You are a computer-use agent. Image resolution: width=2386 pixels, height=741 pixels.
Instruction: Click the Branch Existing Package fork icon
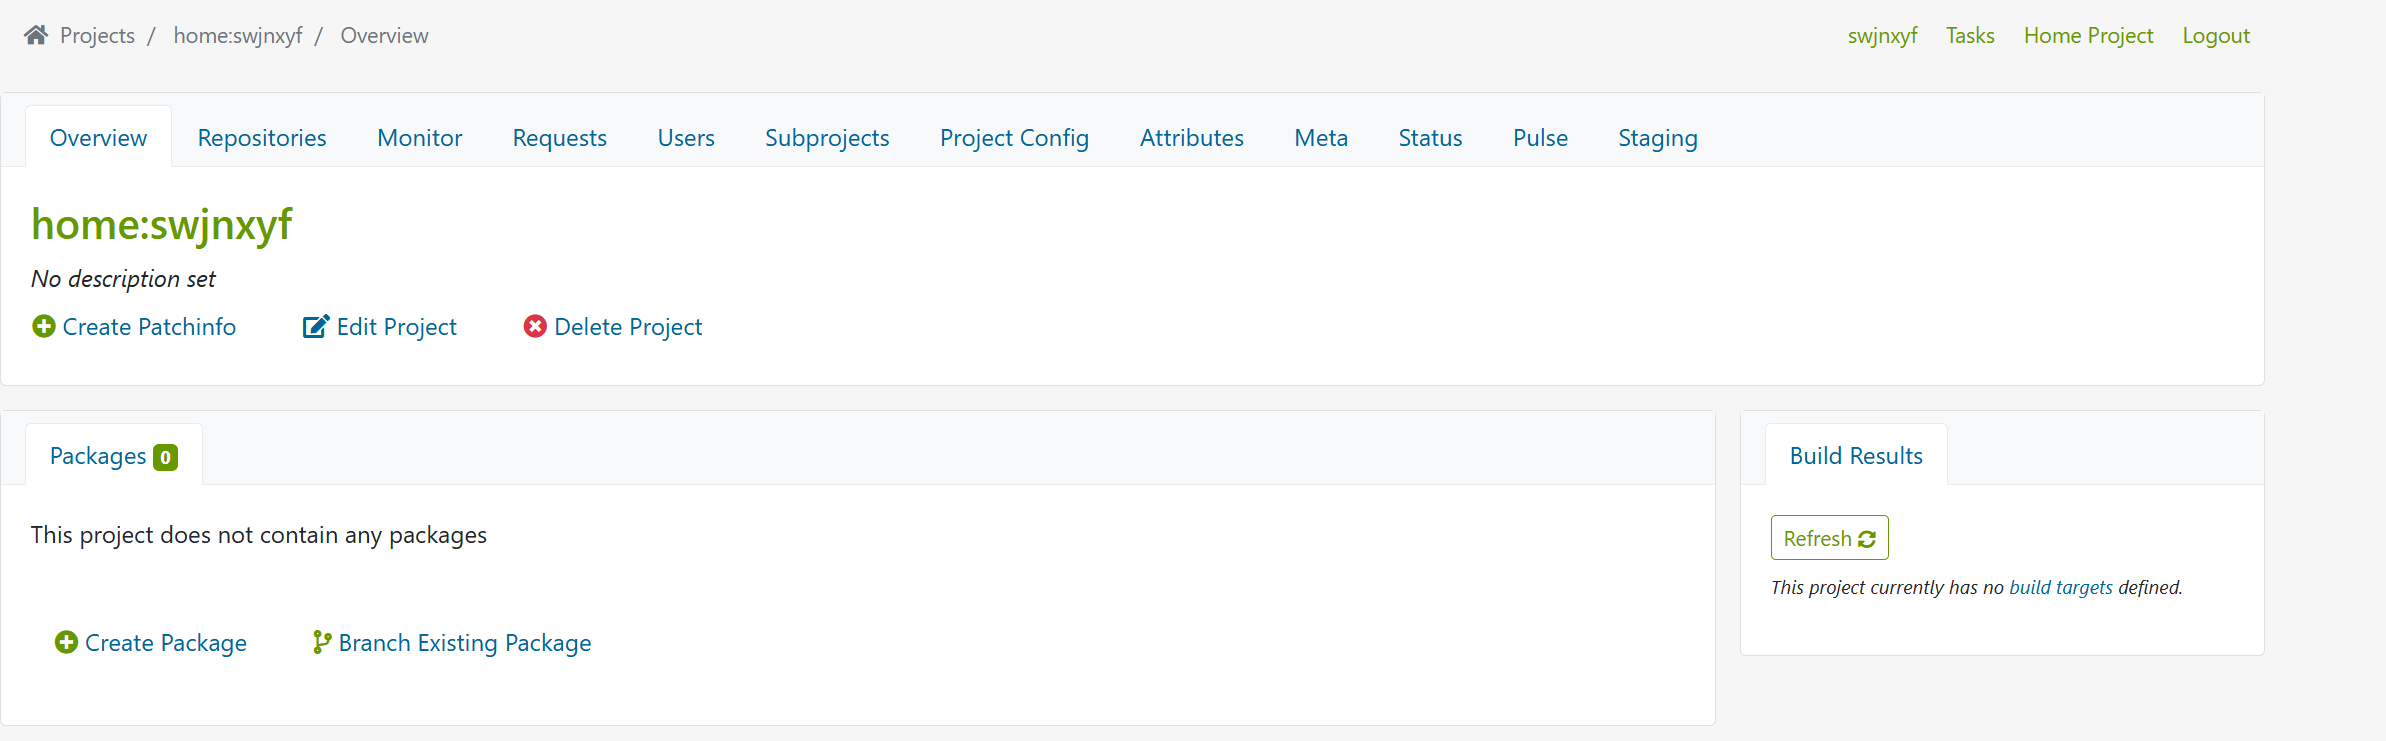[322, 642]
